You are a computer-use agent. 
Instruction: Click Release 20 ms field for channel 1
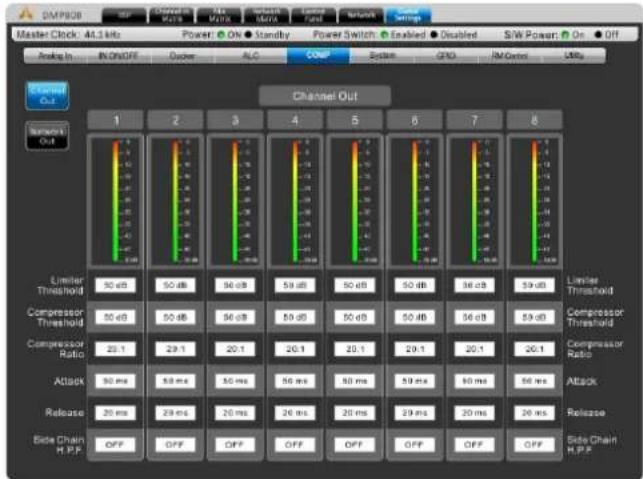coord(115,413)
